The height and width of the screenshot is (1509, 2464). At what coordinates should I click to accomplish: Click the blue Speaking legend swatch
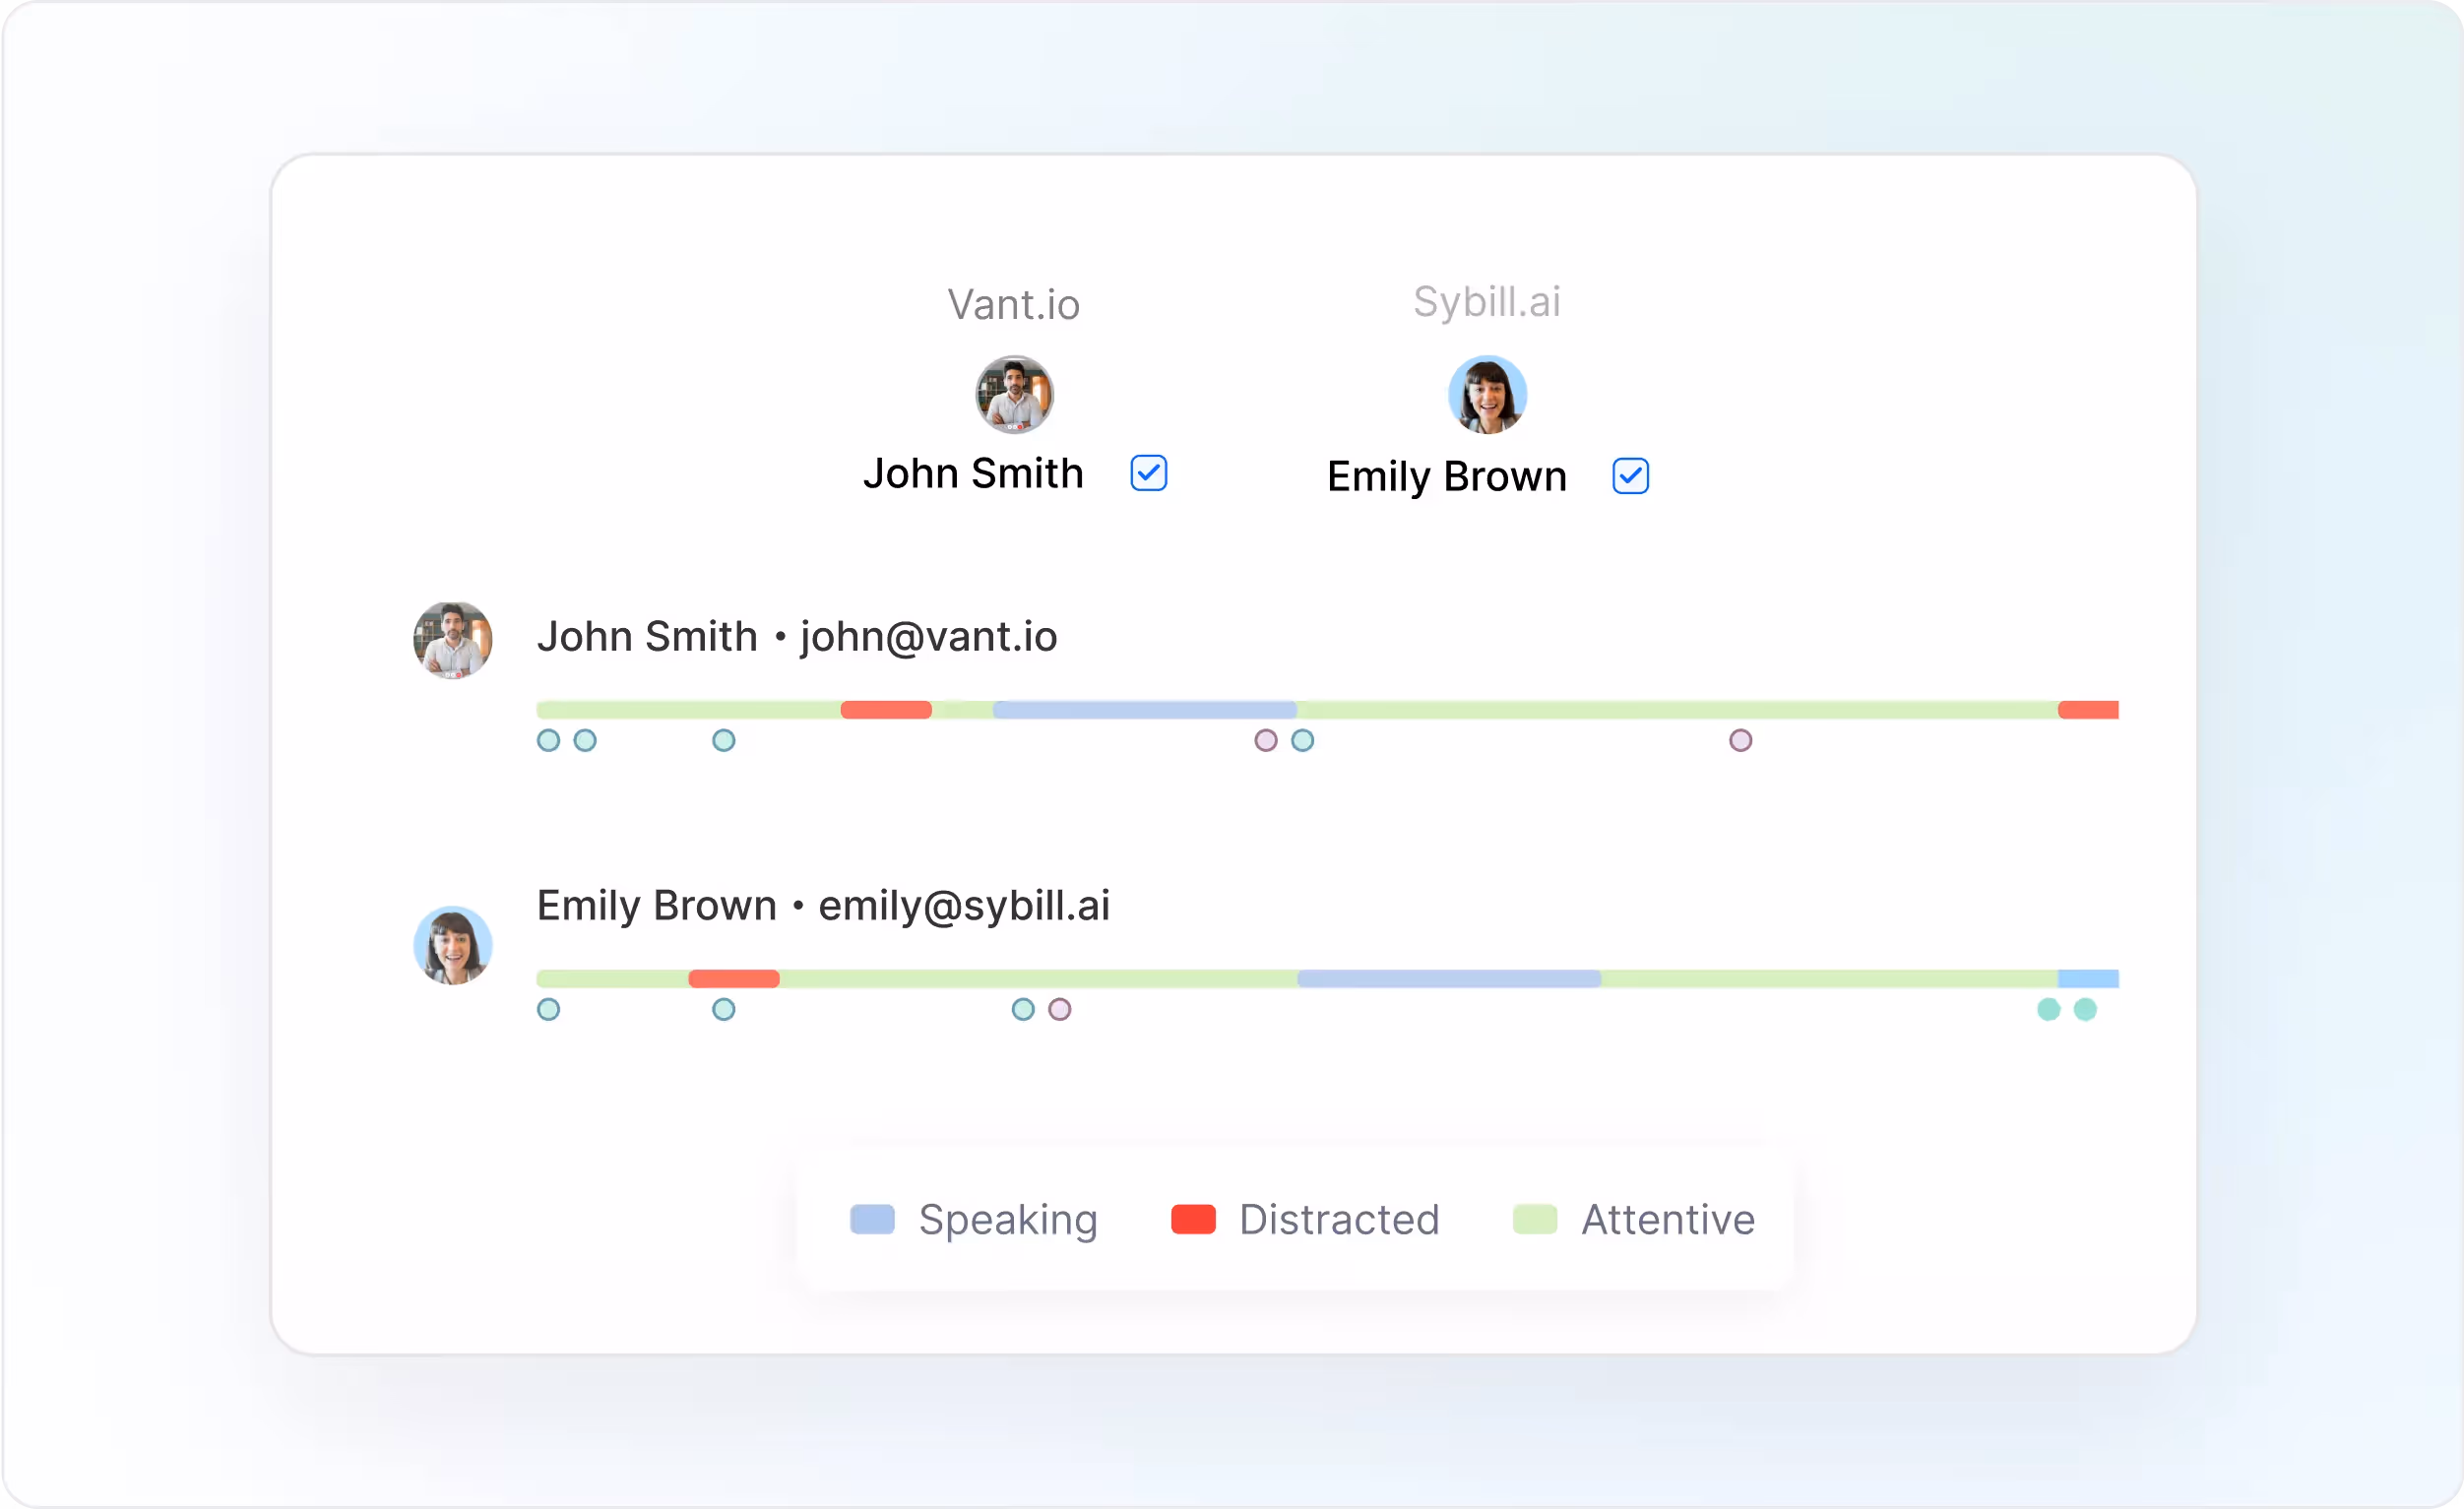pos(872,1220)
